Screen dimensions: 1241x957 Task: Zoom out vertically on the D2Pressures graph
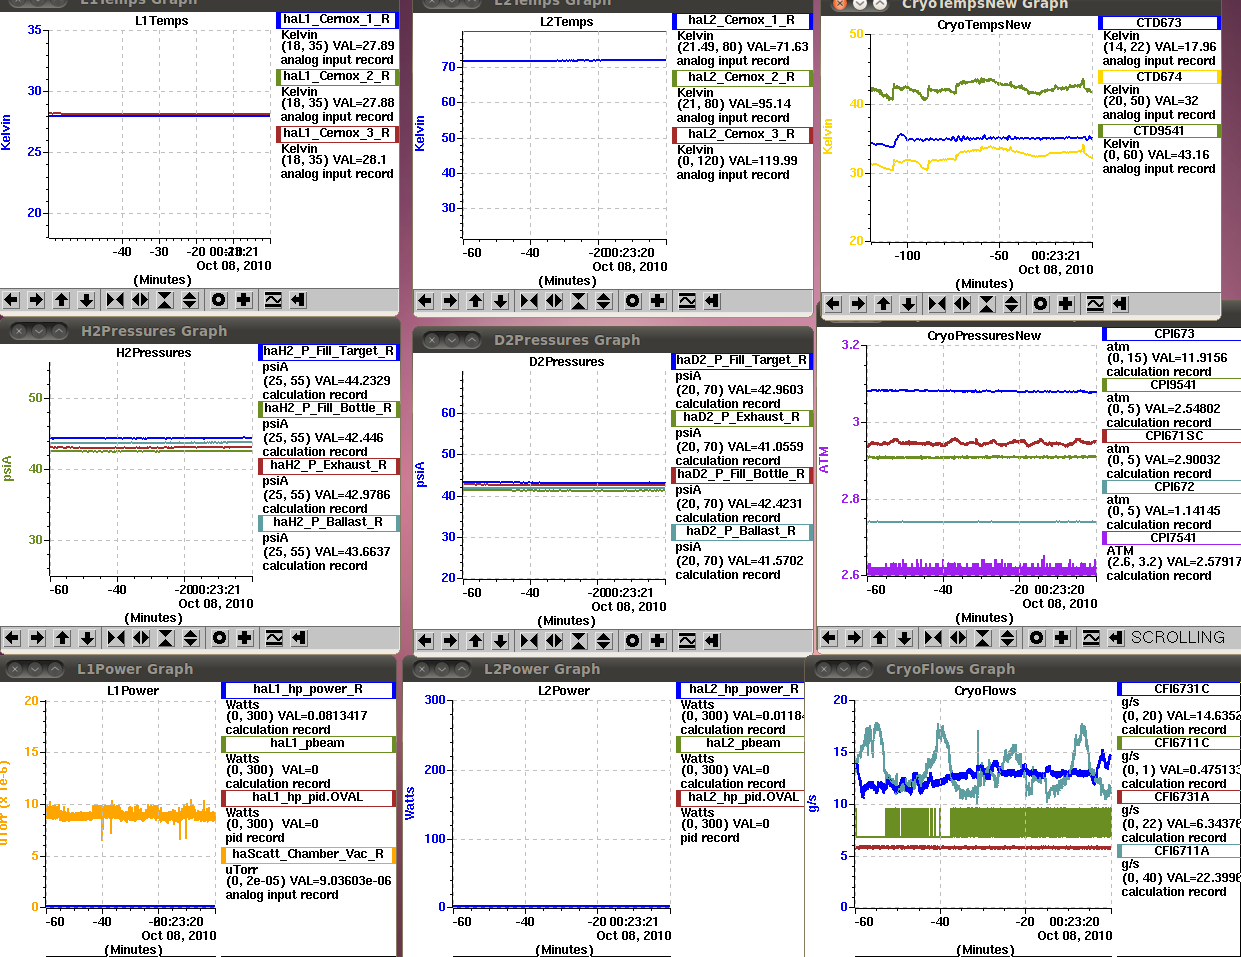click(604, 641)
